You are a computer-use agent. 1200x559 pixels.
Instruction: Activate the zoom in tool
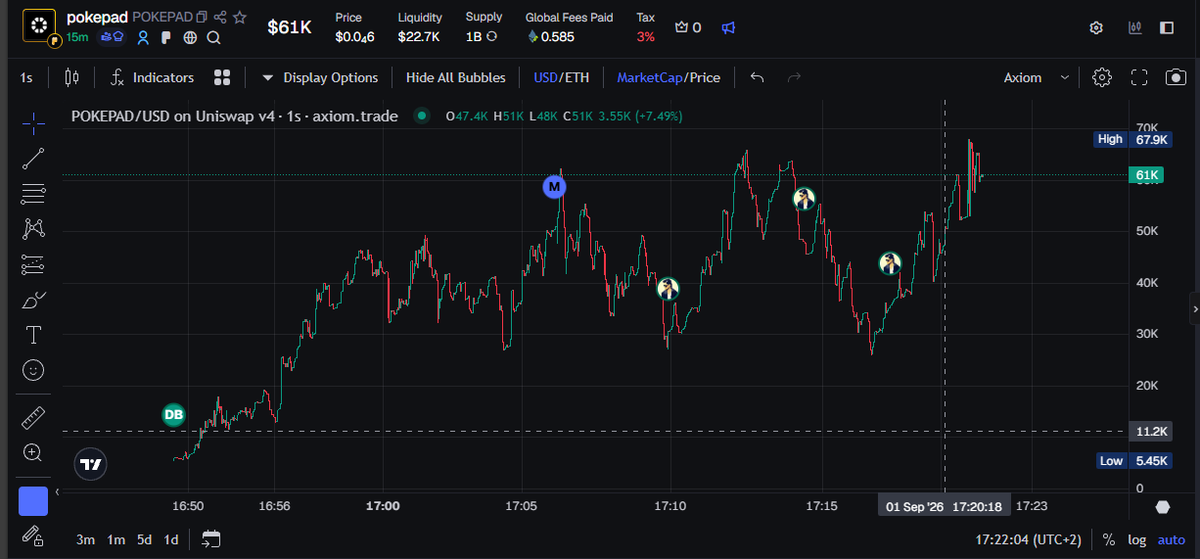(33, 452)
